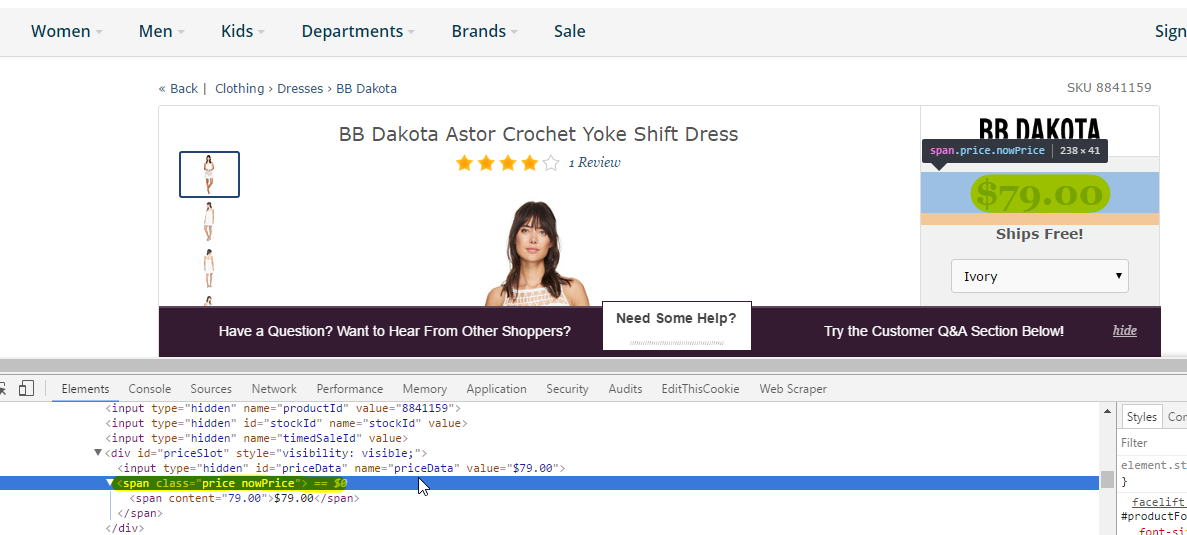
Task: Click the $79.00 price on the page
Action: click(x=1039, y=193)
